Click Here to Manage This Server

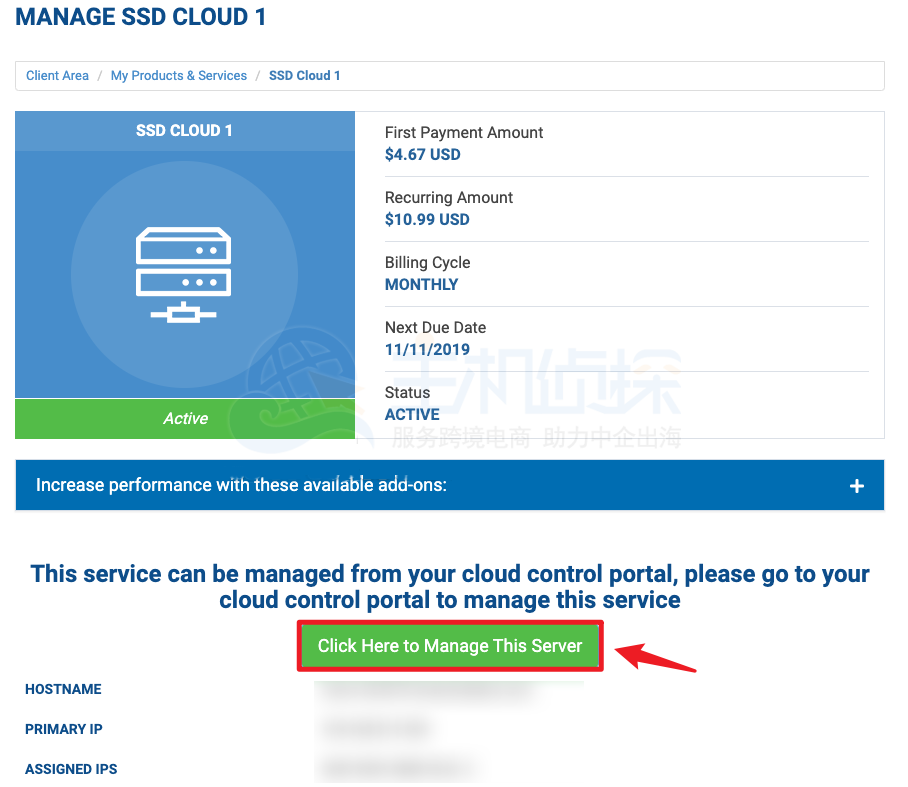click(450, 645)
